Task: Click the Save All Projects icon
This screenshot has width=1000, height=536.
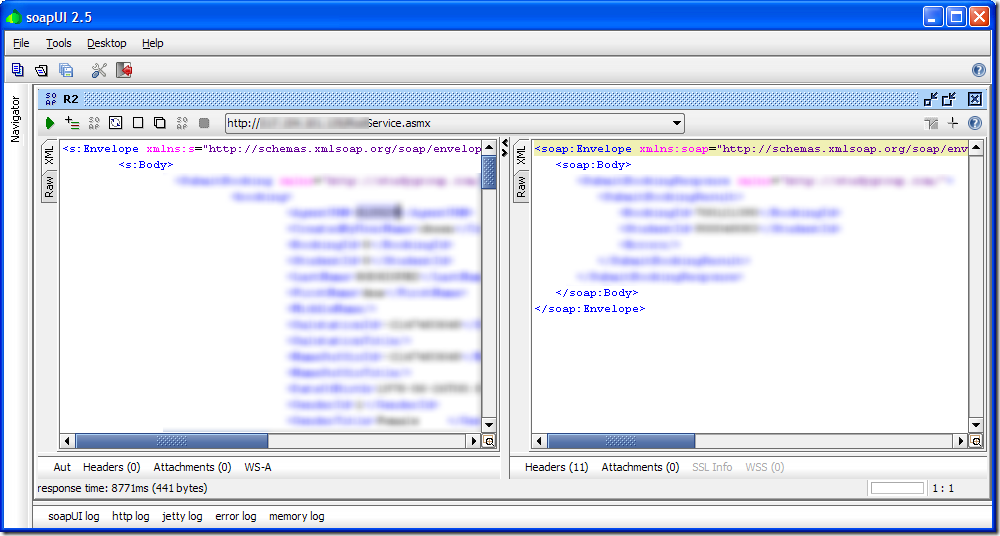Action: [66, 70]
